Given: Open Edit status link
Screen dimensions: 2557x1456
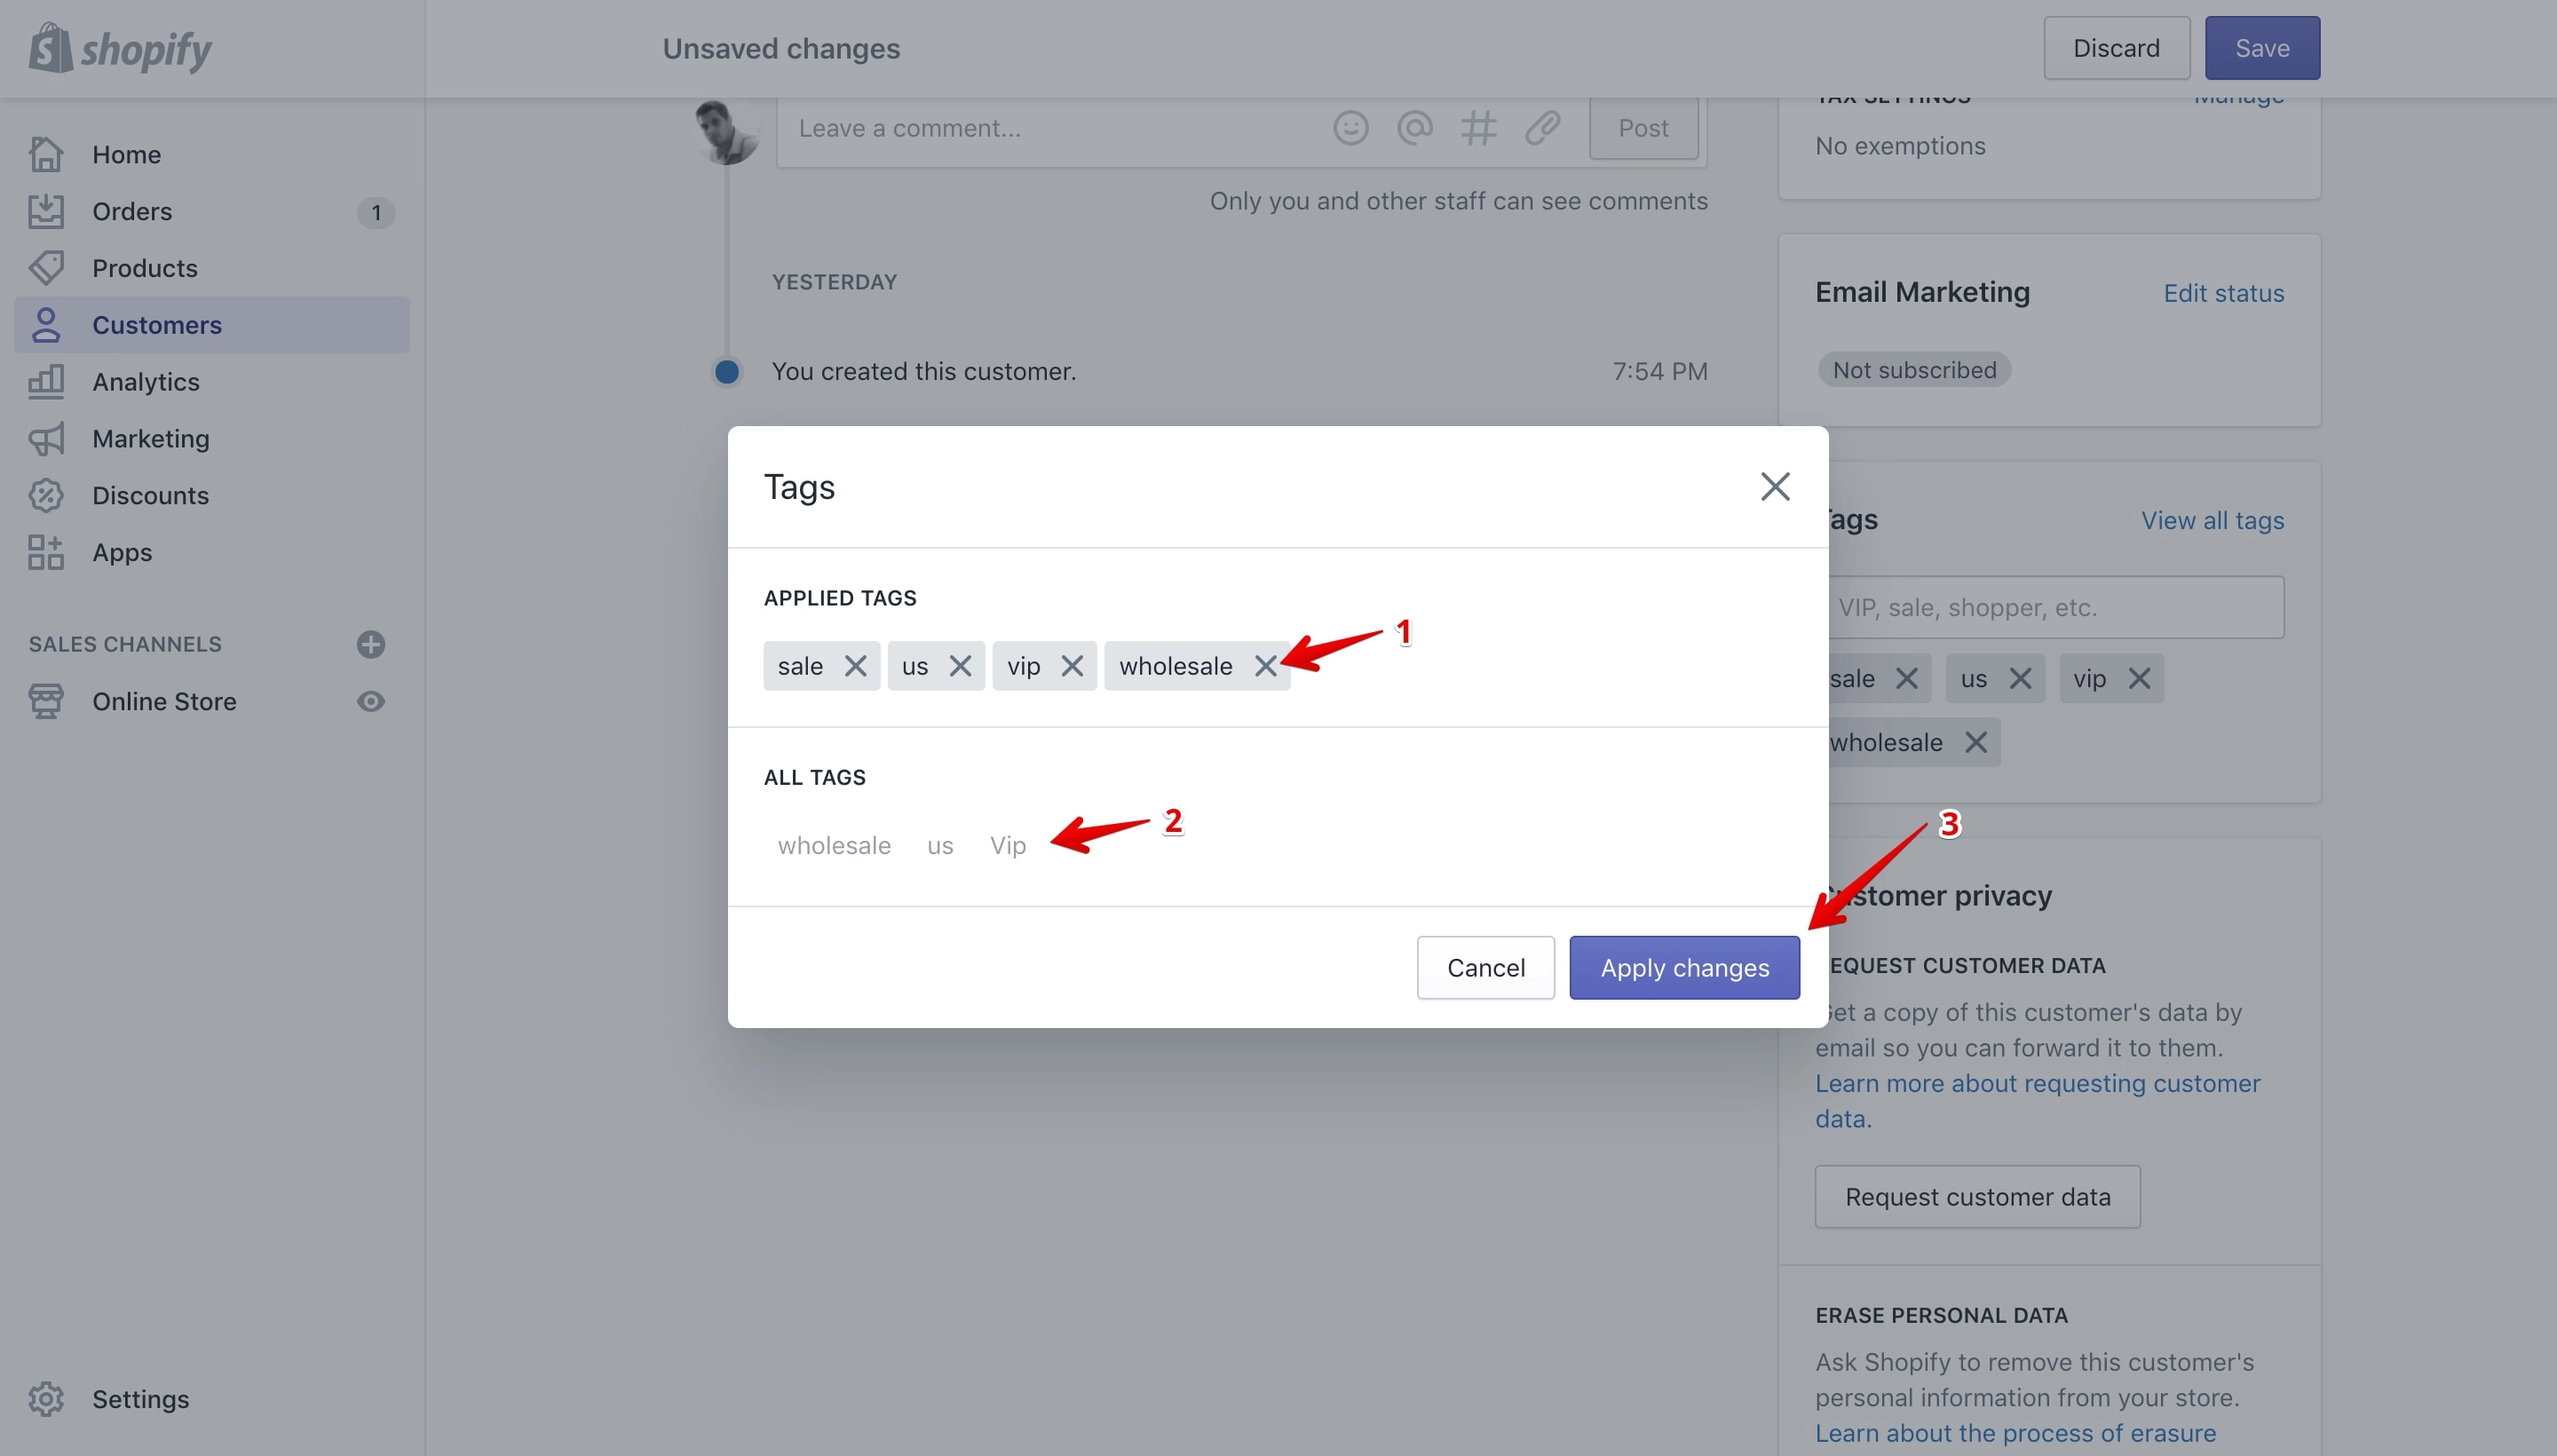Looking at the screenshot, I should pyautogui.click(x=2223, y=293).
